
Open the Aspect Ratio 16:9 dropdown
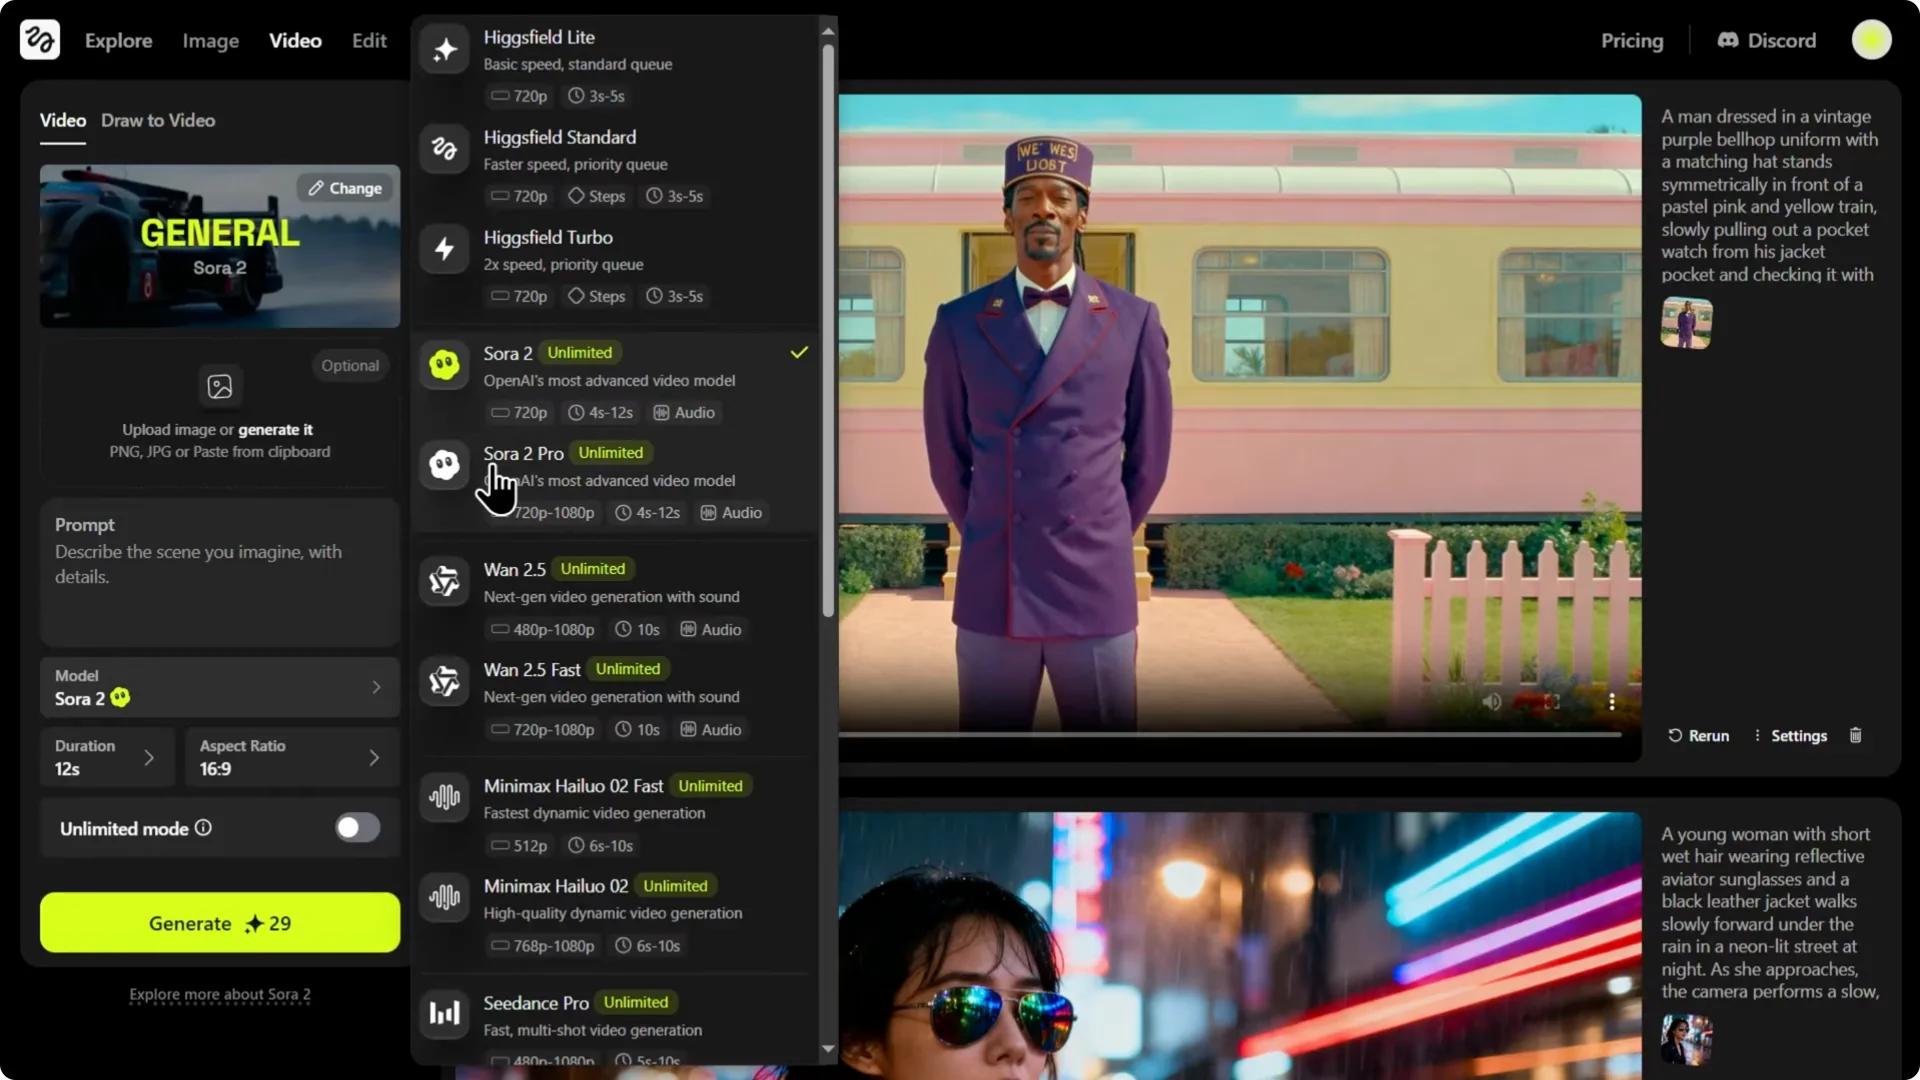[291, 758]
